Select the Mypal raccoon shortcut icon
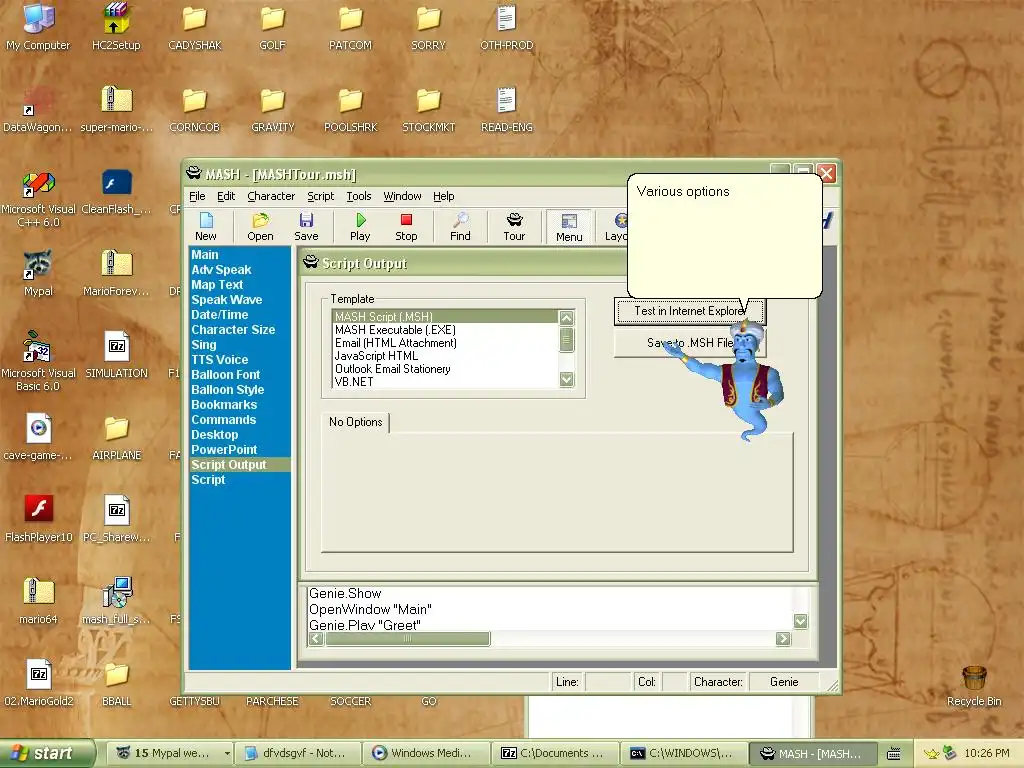 [38, 274]
